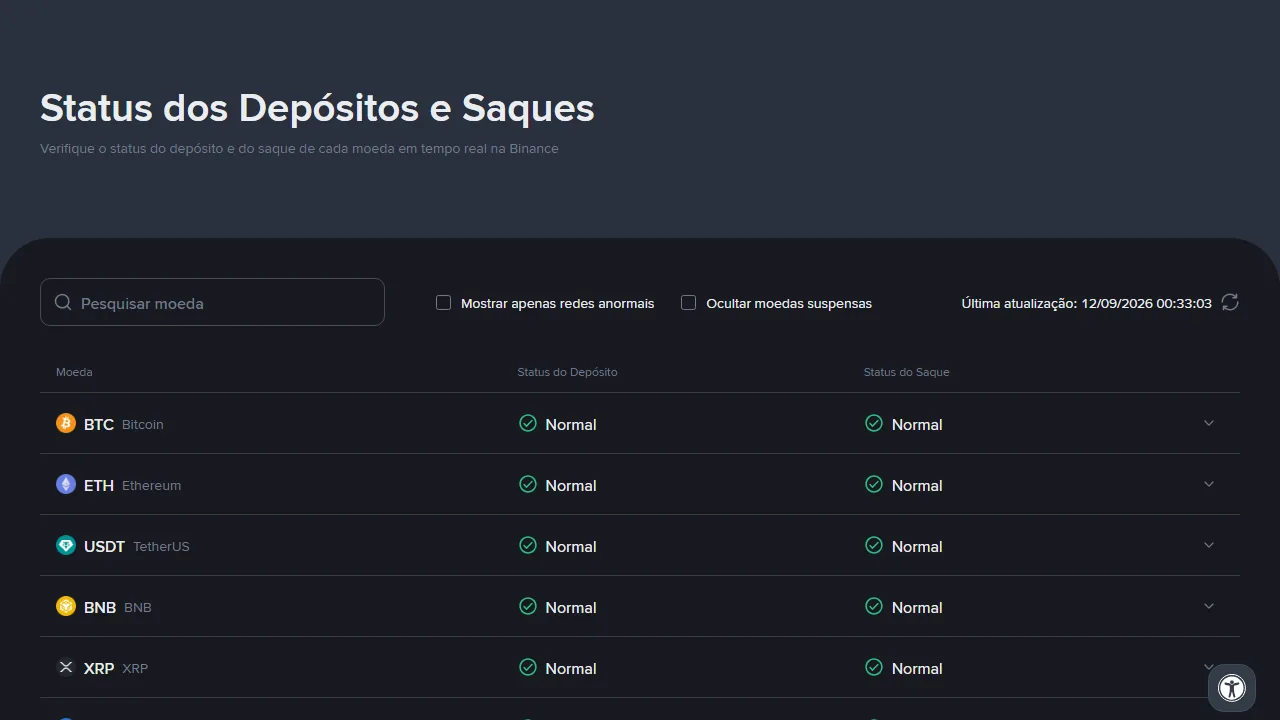Expand the ETH row details
Screen dimensions: 1280x720
[1209, 484]
